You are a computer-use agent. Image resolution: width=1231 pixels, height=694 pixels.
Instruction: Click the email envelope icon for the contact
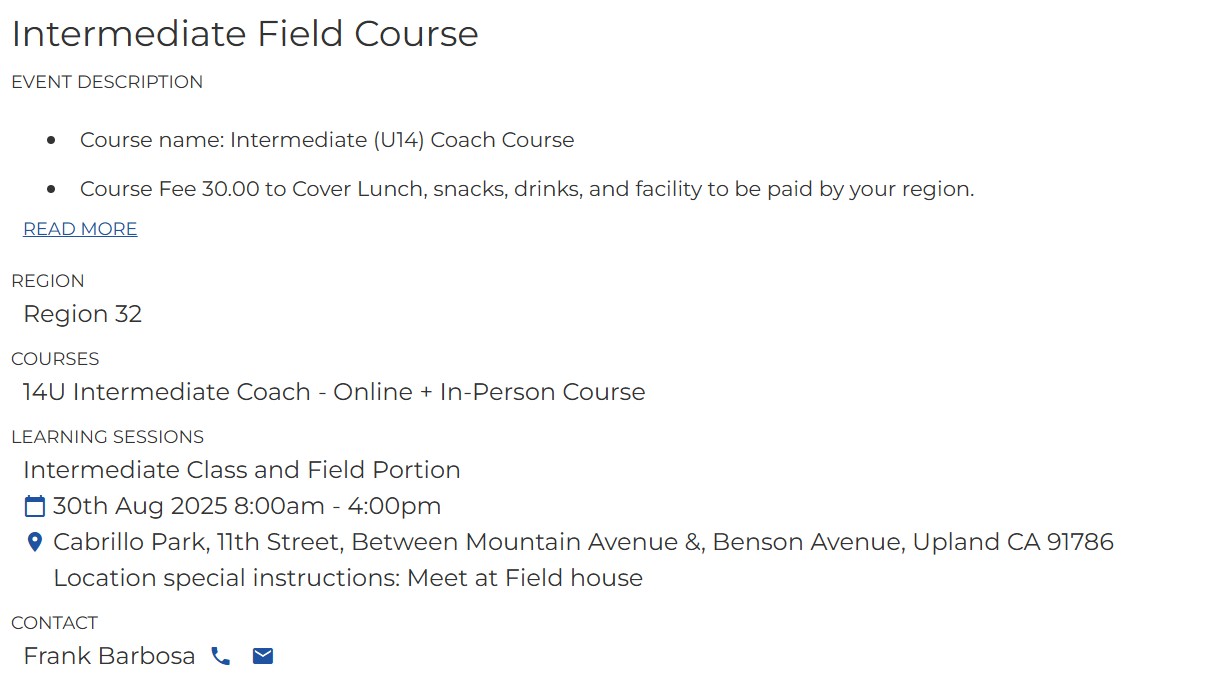(263, 656)
